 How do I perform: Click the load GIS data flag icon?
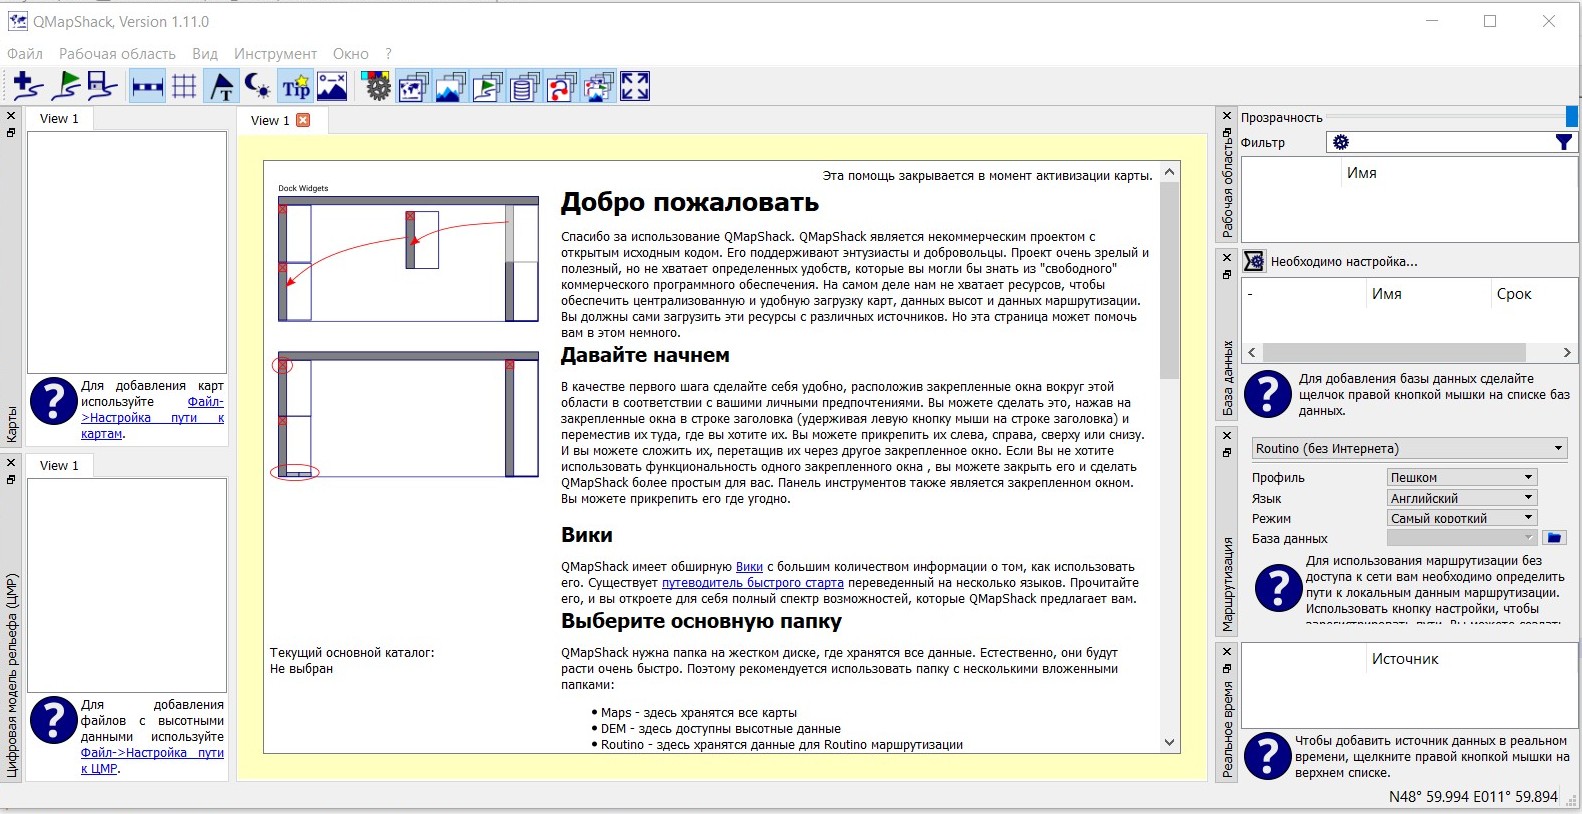pyautogui.click(x=65, y=87)
